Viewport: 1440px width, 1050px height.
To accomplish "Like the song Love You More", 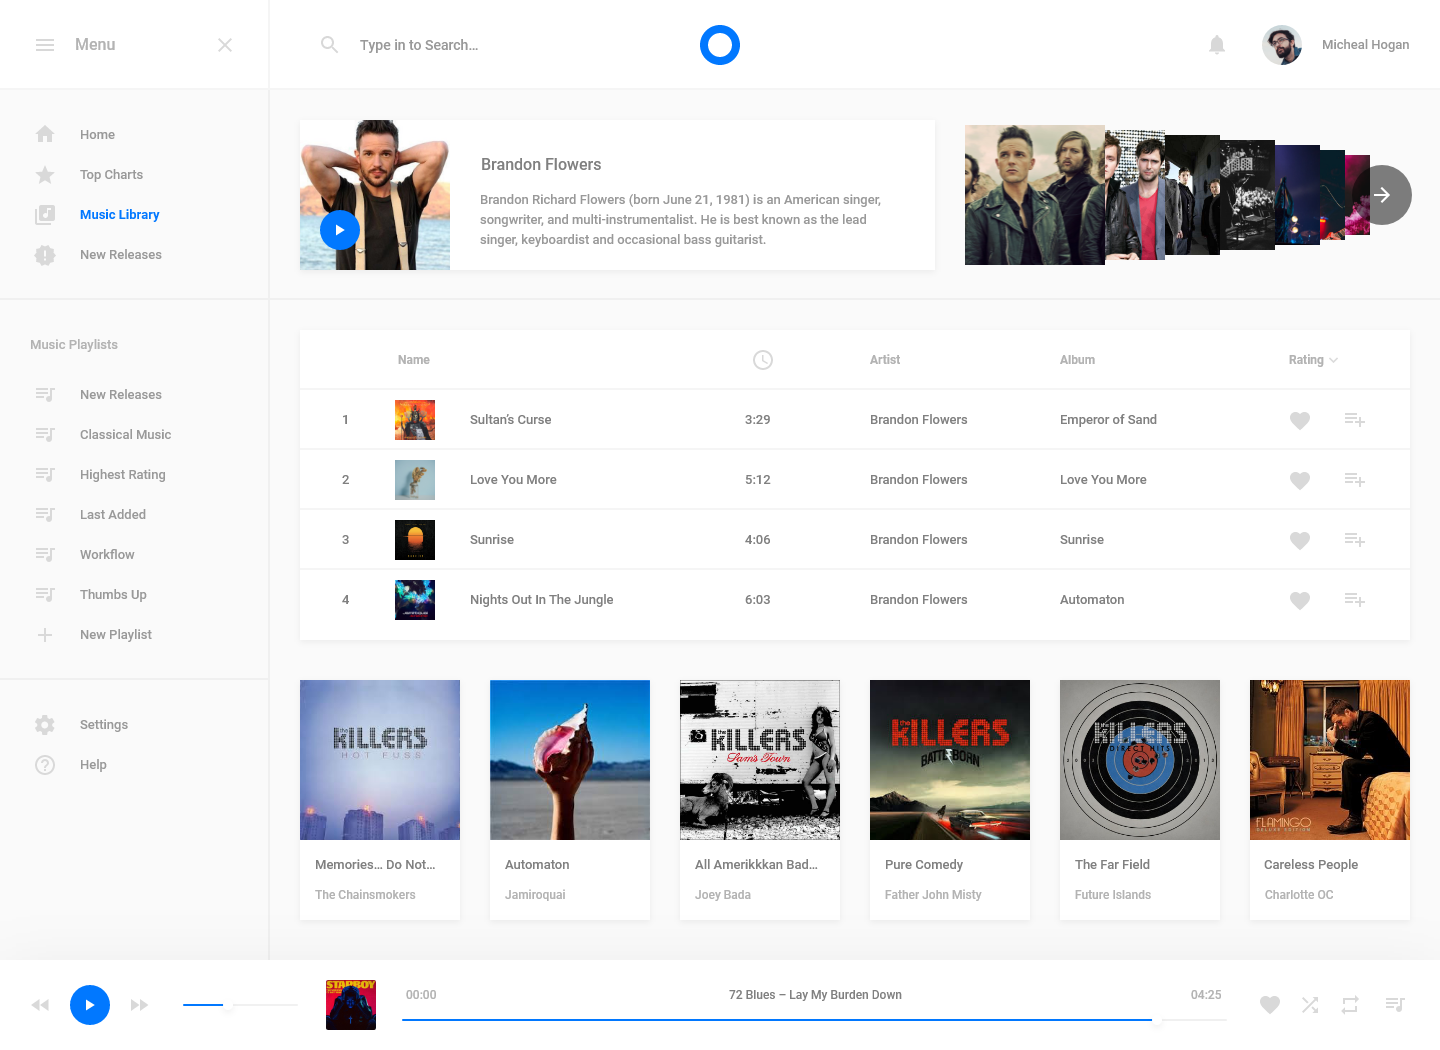I will pyautogui.click(x=1300, y=481).
